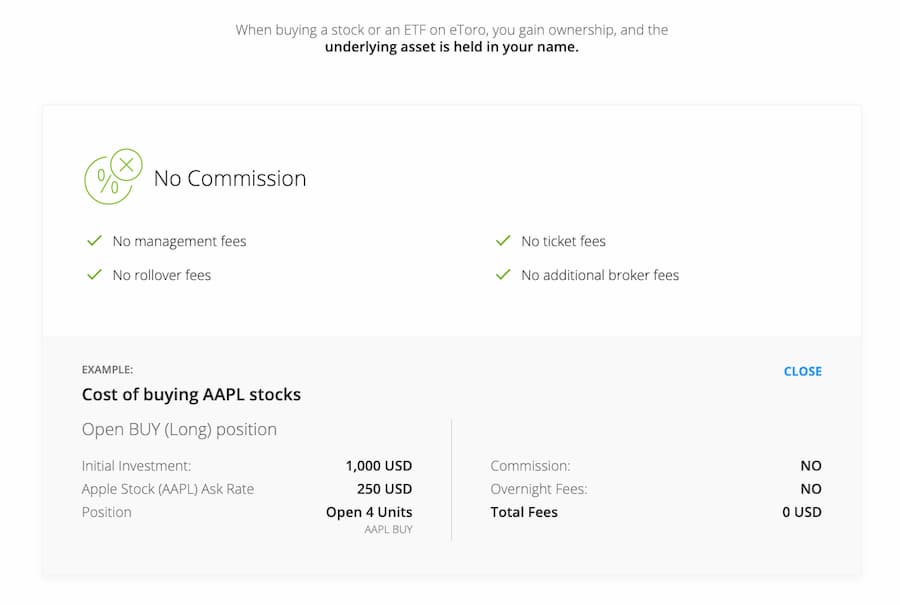Click the '0 USD' total fees value

pyautogui.click(x=802, y=512)
